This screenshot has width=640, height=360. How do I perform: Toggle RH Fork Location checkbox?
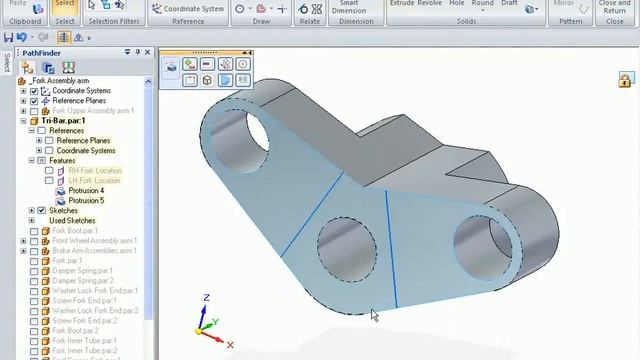[x=49, y=171]
